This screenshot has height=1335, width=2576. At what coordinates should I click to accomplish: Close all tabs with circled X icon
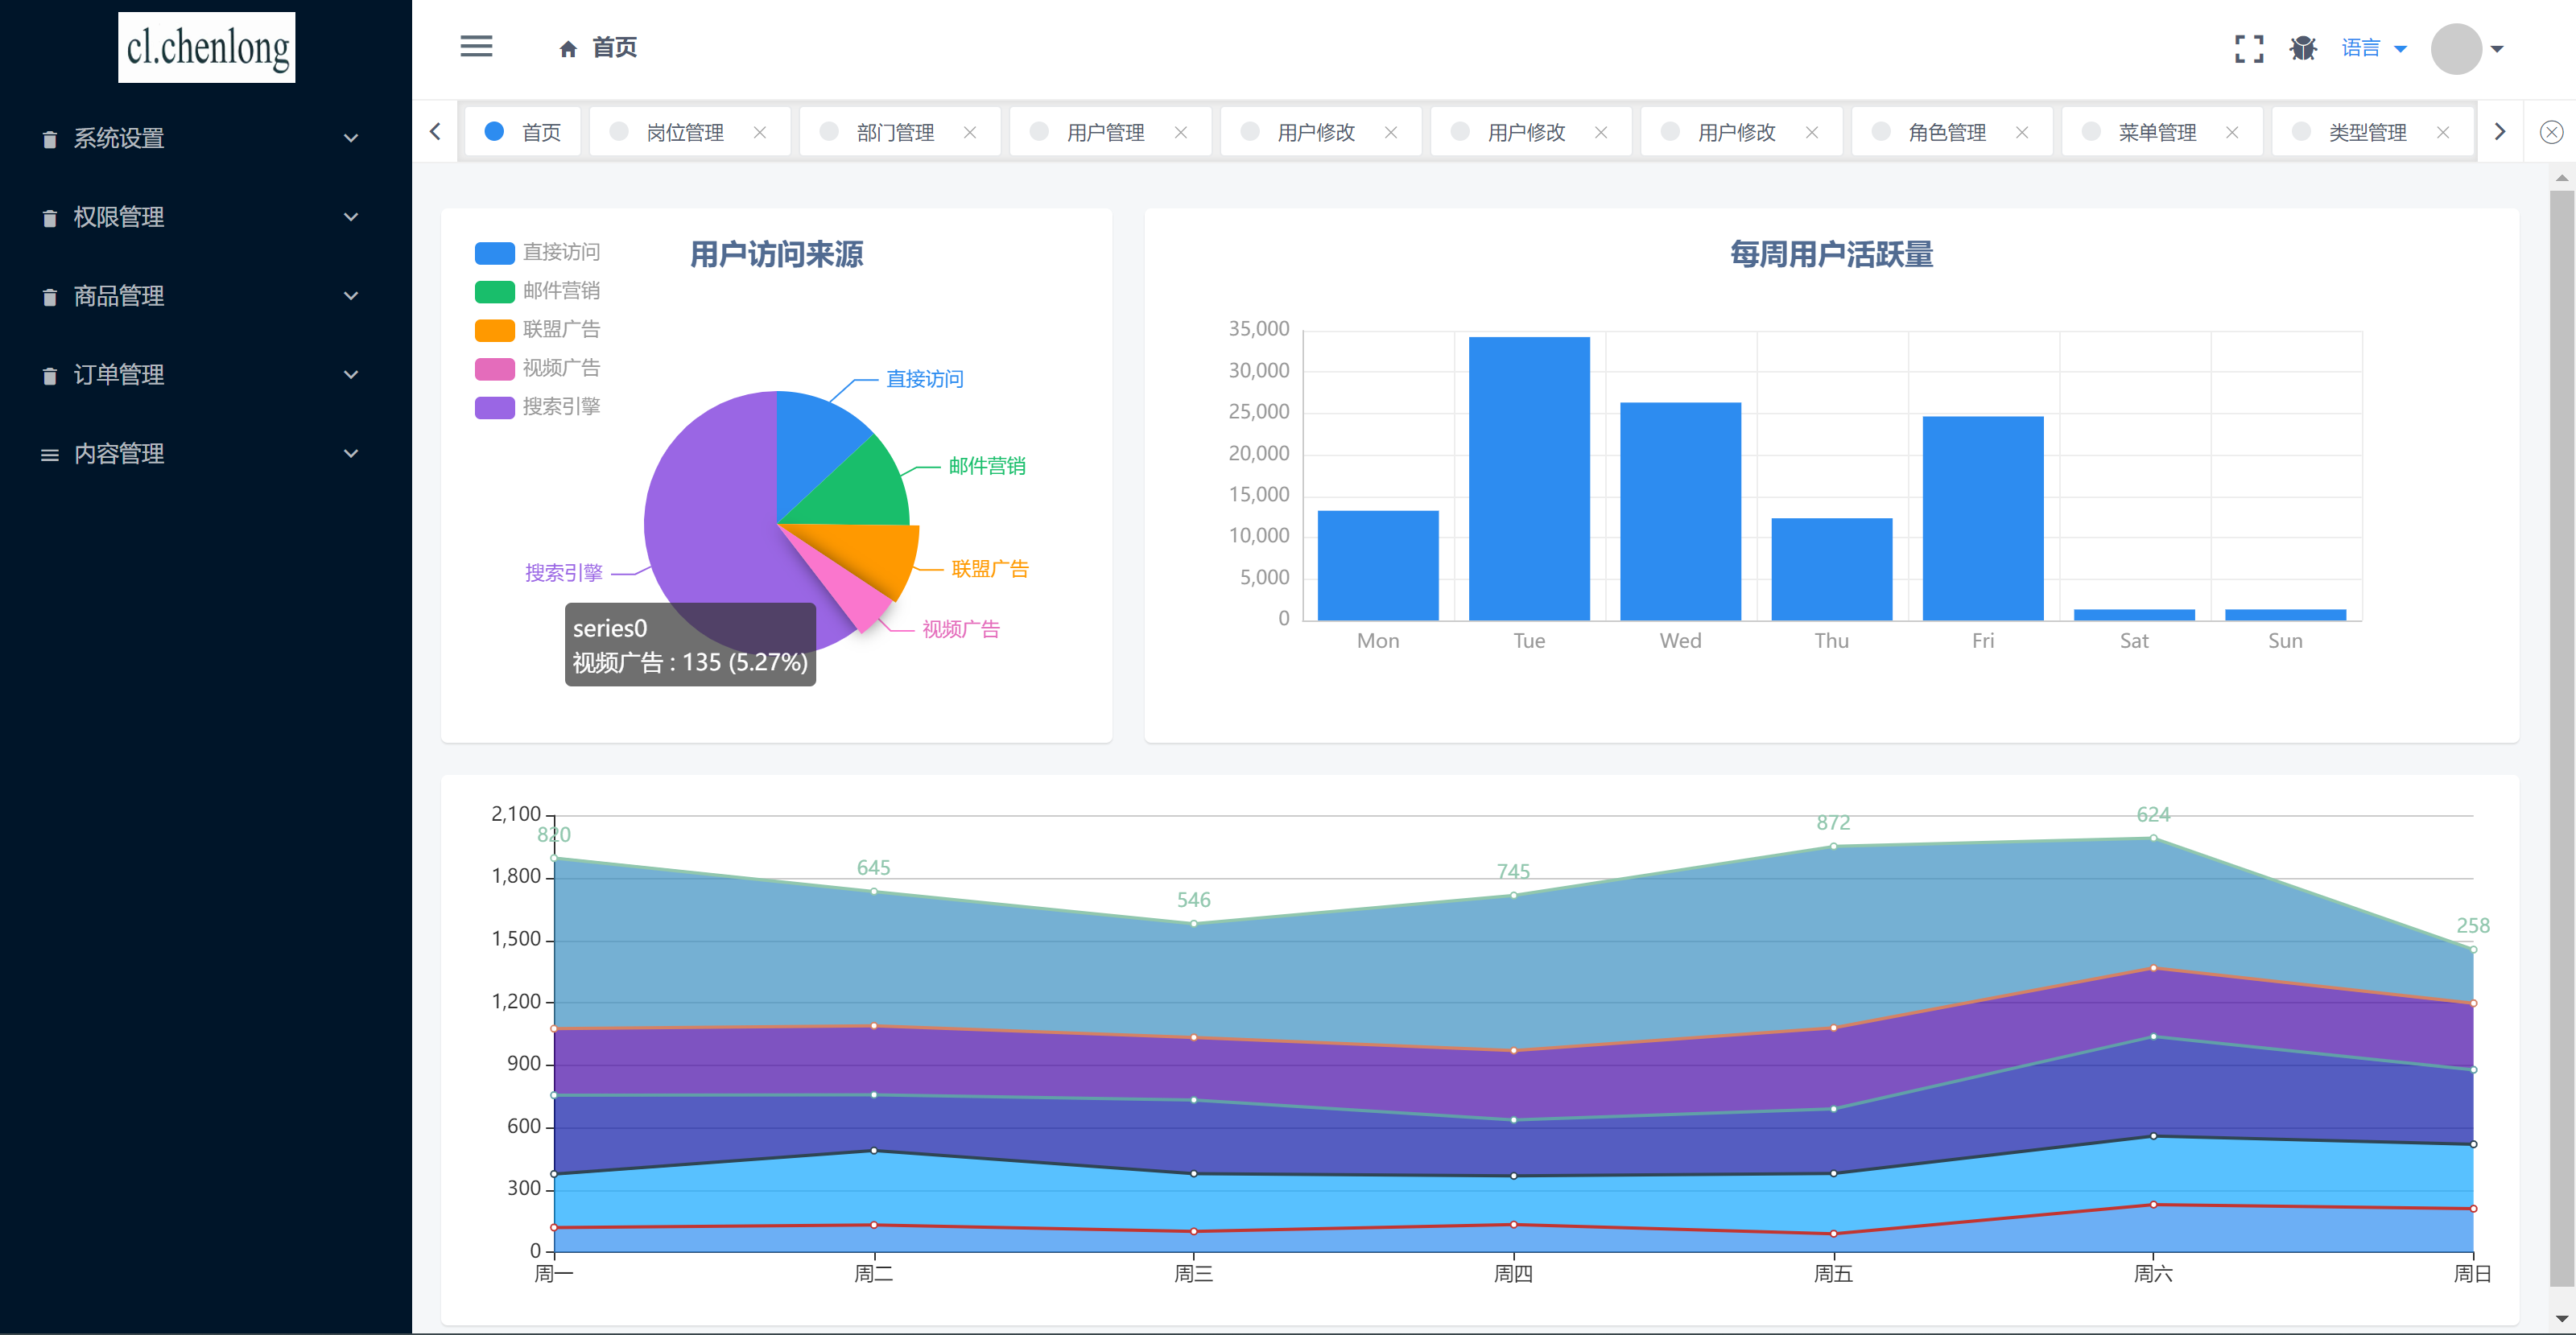click(x=2551, y=132)
